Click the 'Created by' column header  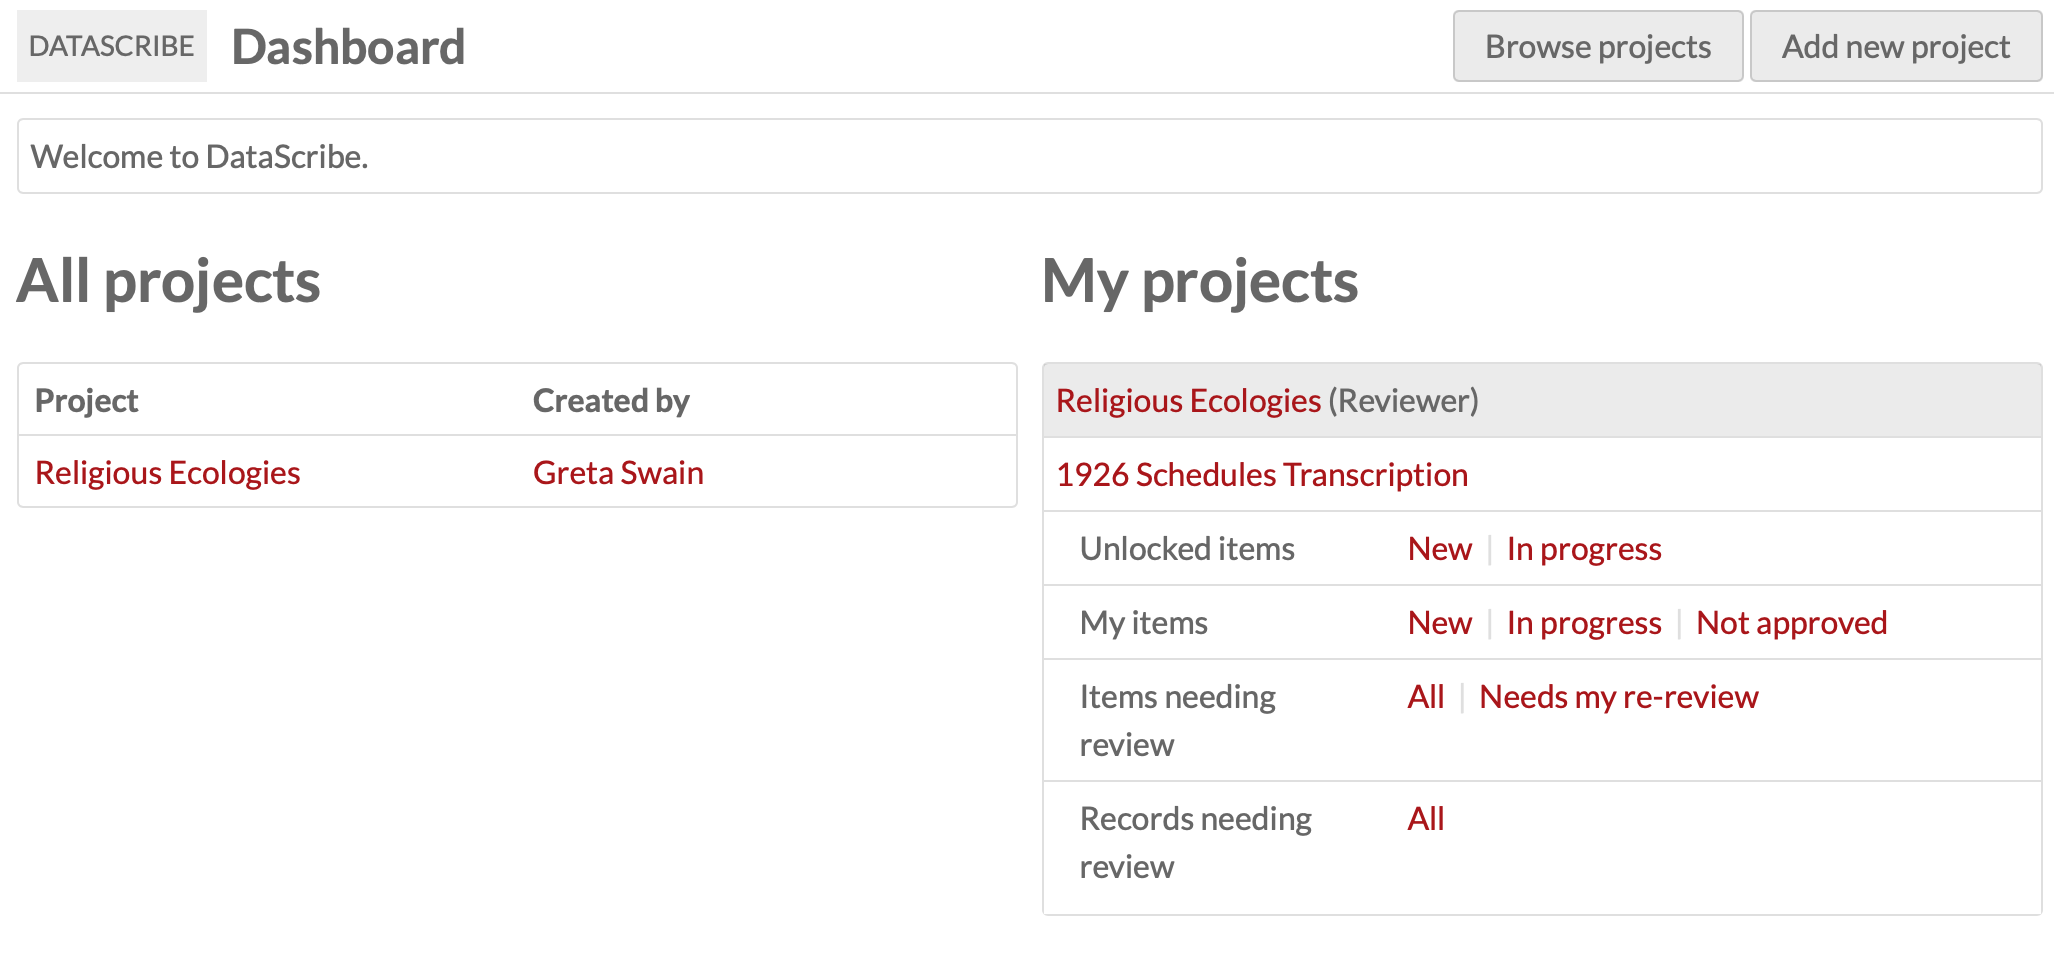tap(611, 400)
